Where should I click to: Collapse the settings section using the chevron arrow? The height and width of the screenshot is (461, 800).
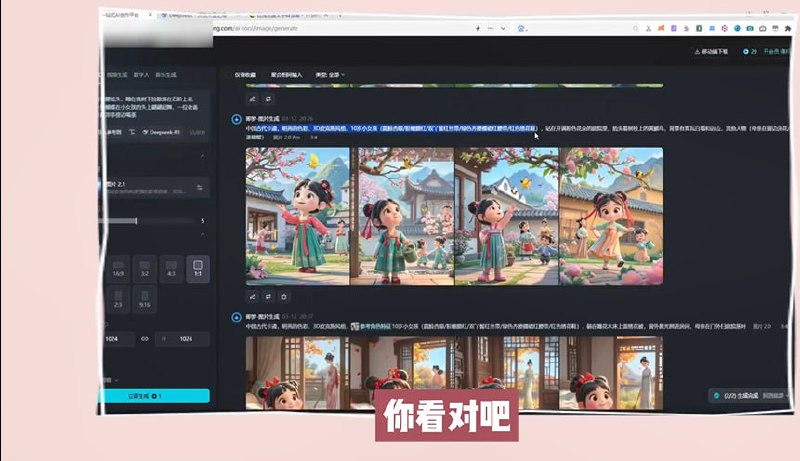[x=204, y=156]
